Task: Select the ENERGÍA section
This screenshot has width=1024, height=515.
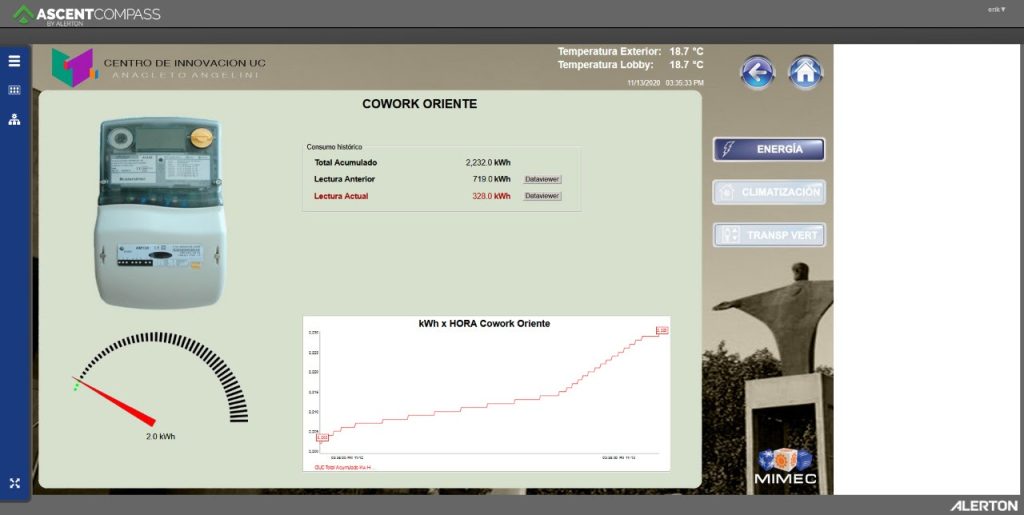Action: [768, 149]
